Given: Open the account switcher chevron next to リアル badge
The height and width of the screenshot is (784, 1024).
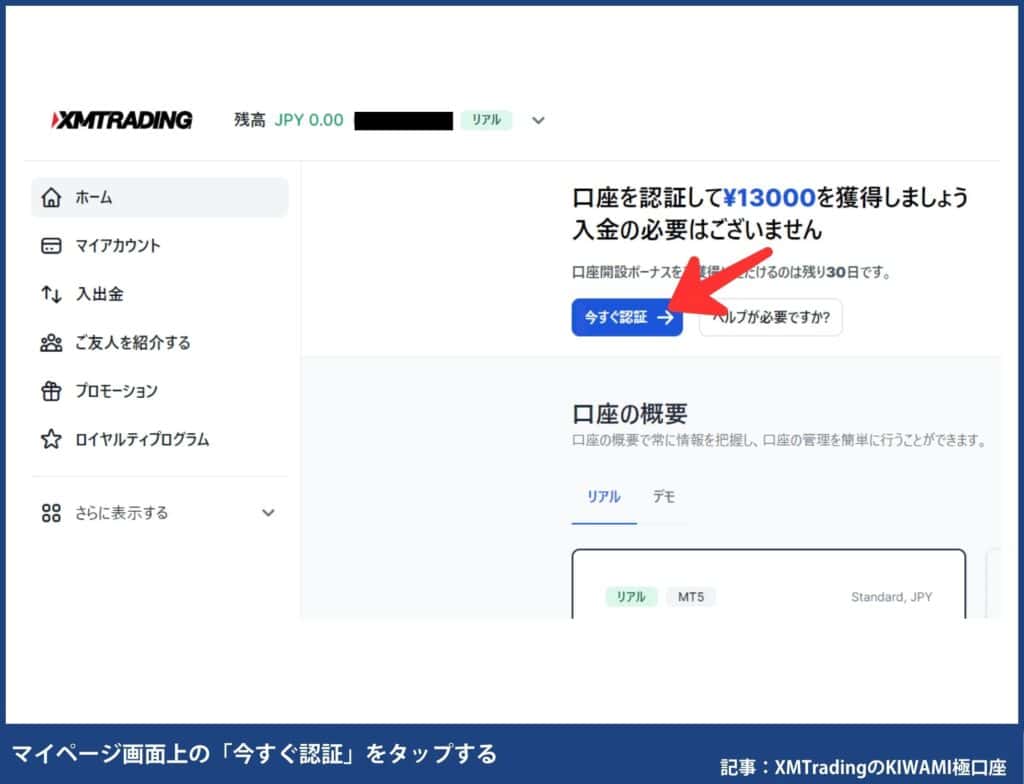Looking at the screenshot, I should 537,120.
